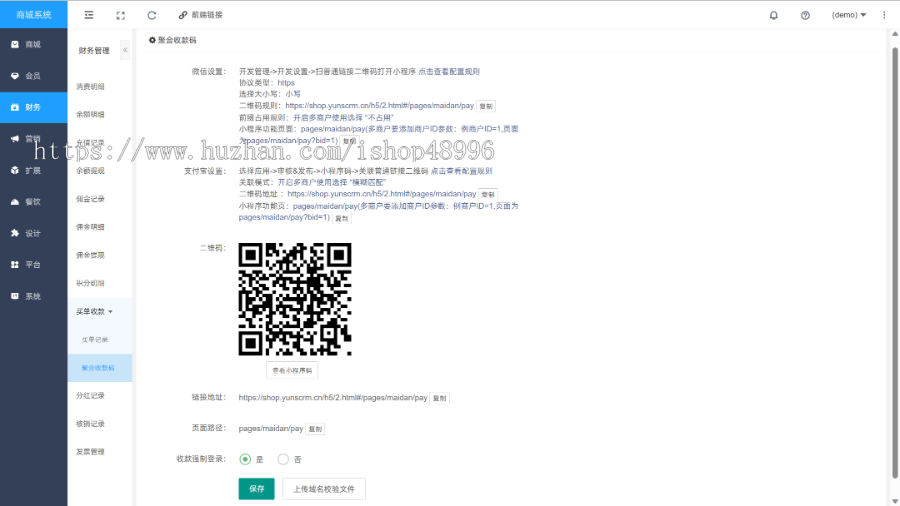The image size is (900, 506).
Task: Go to 余额提现 in the finance menu
Action: pyautogui.click(x=90, y=171)
